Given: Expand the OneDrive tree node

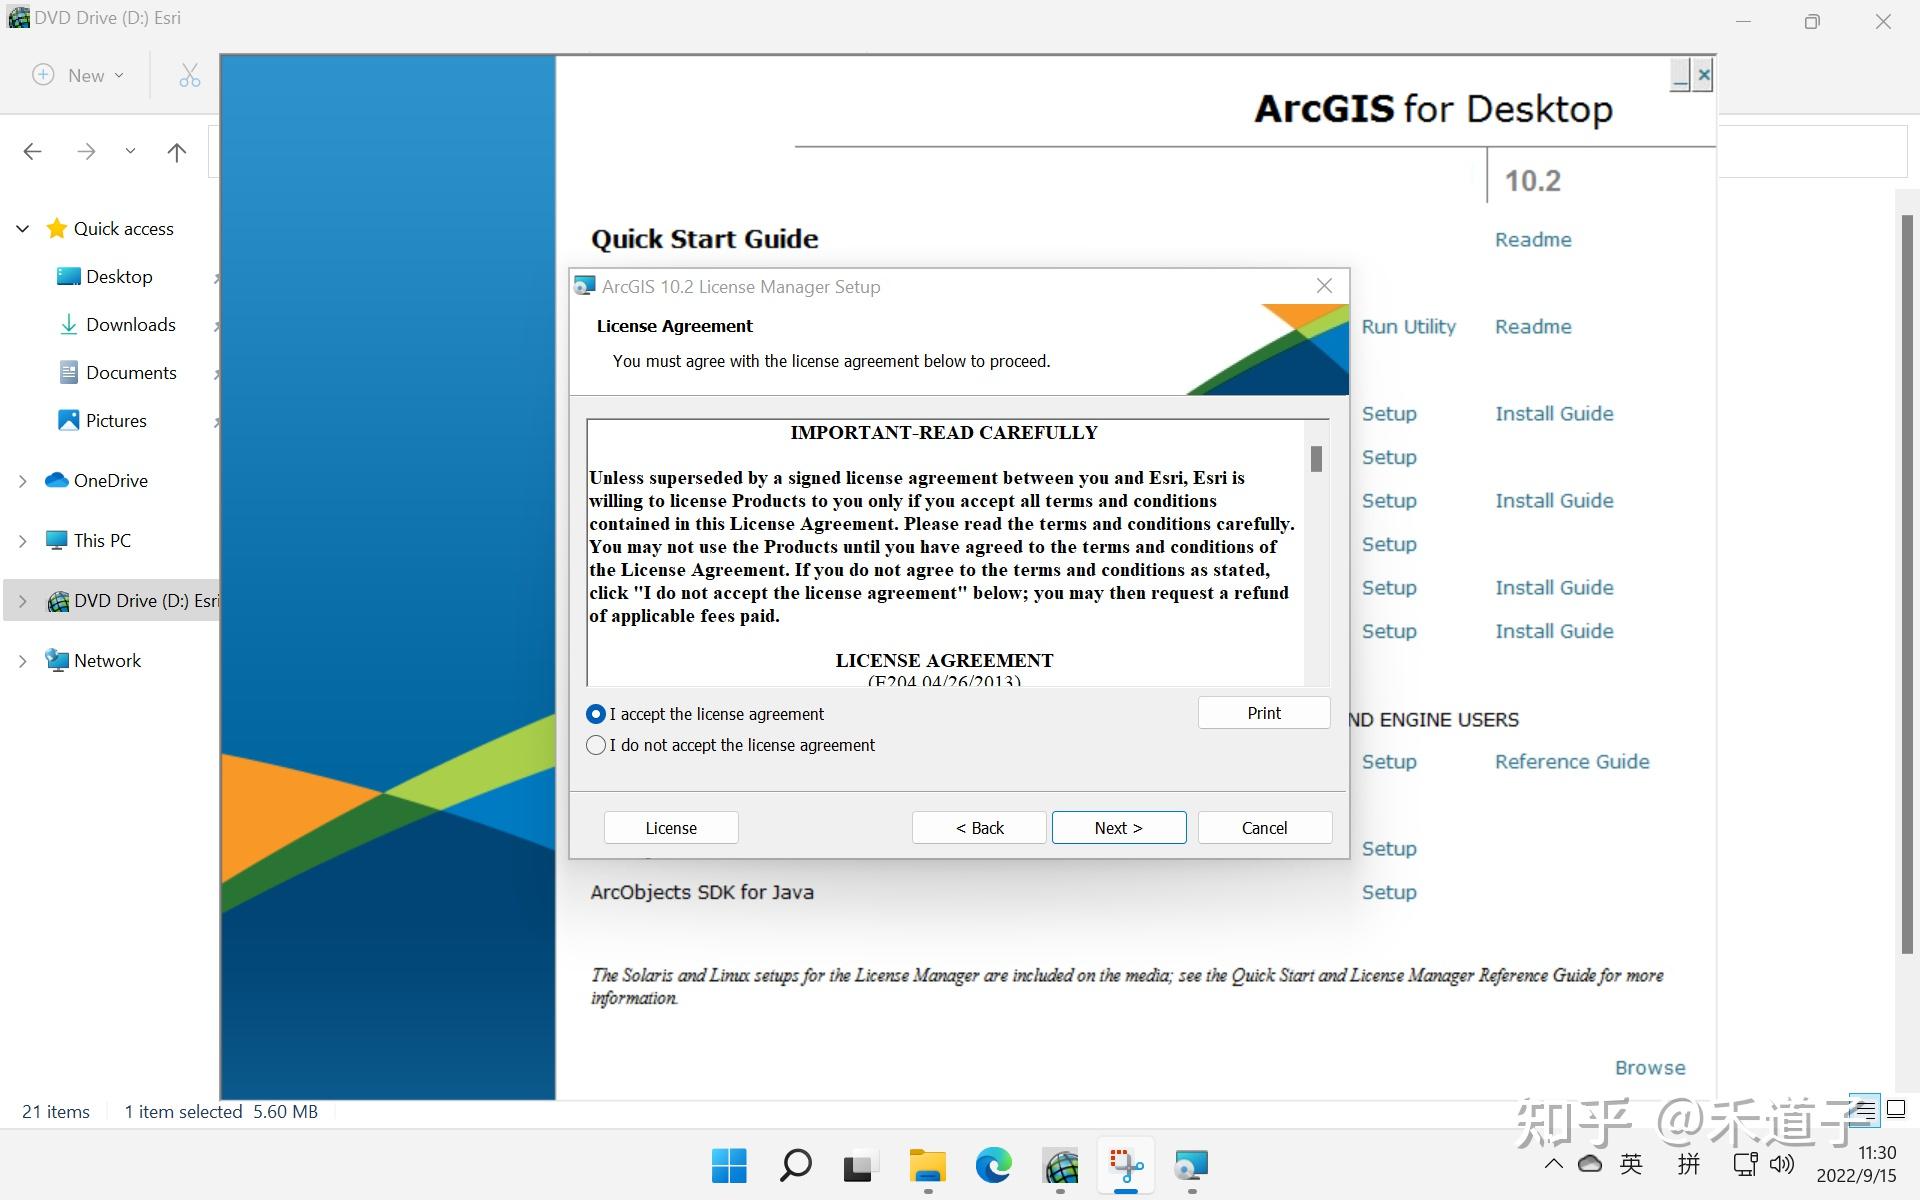Looking at the screenshot, I should [22, 481].
